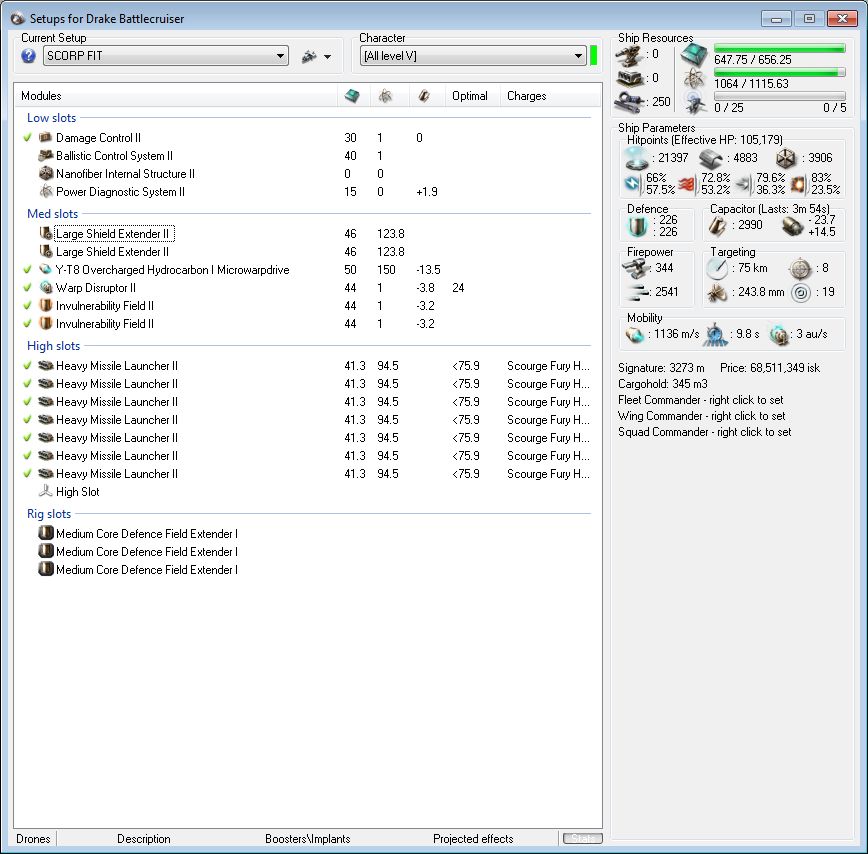Click Squad Commander right click to set
868x854 pixels.
705,432
